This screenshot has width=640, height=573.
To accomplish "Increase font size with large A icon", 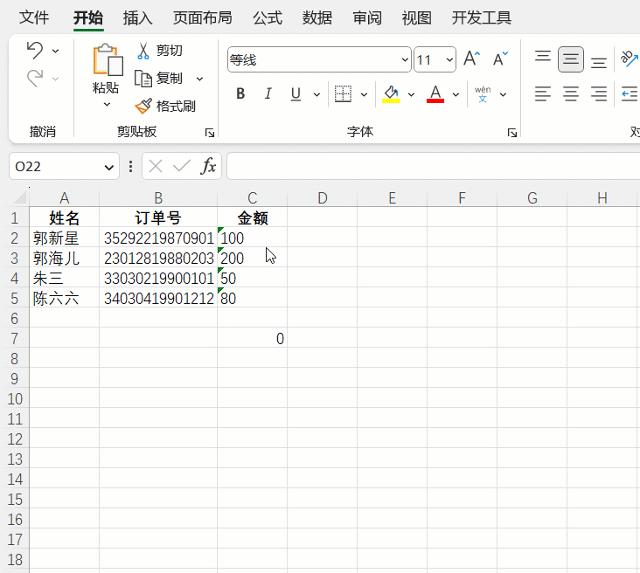I will pos(471,59).
